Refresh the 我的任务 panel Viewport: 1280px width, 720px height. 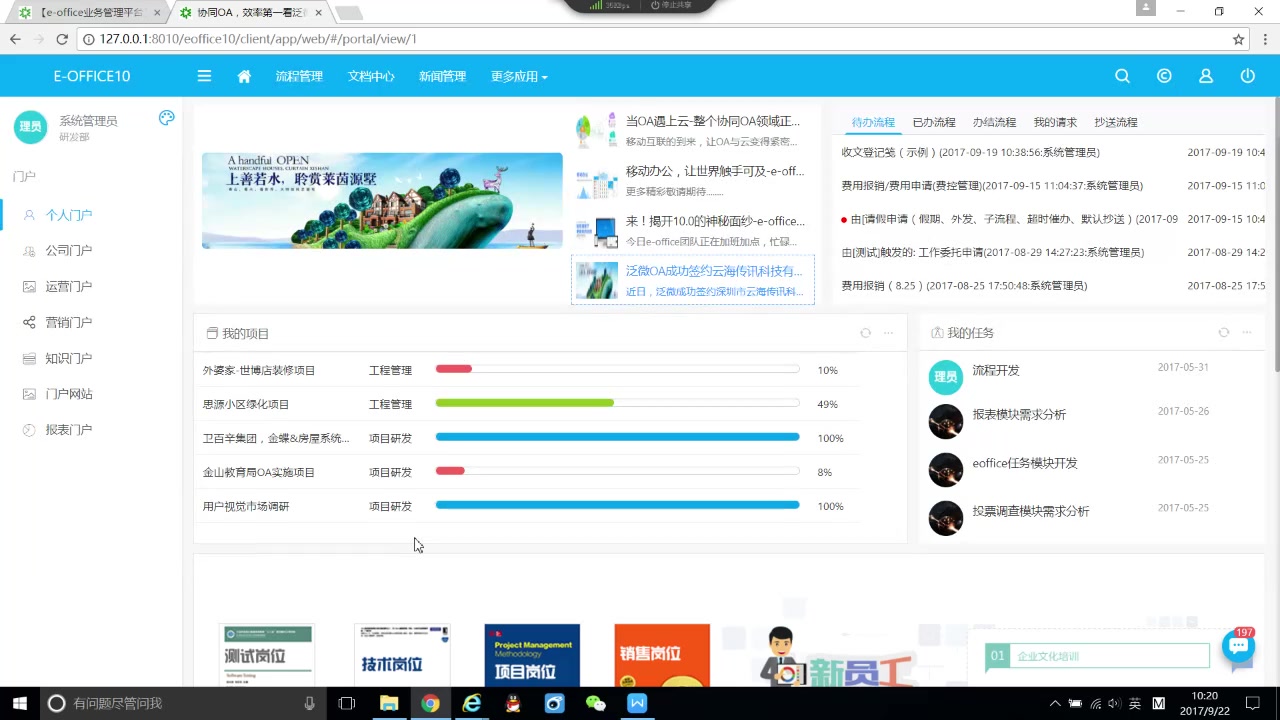[x=1224, y=332]
